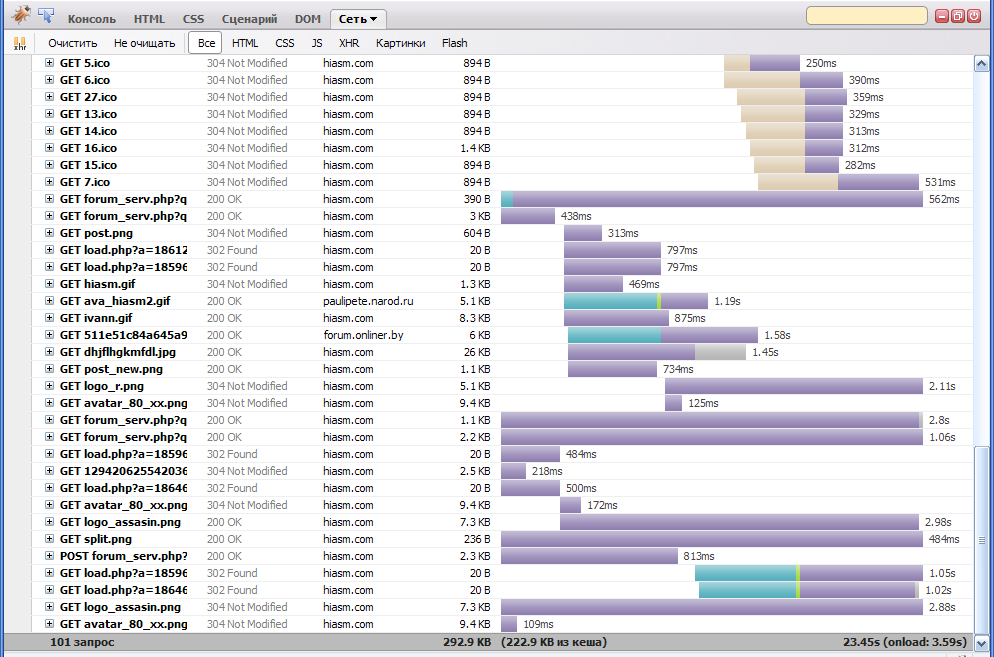Switch to the Консоль tab

(x=92, y=19)
